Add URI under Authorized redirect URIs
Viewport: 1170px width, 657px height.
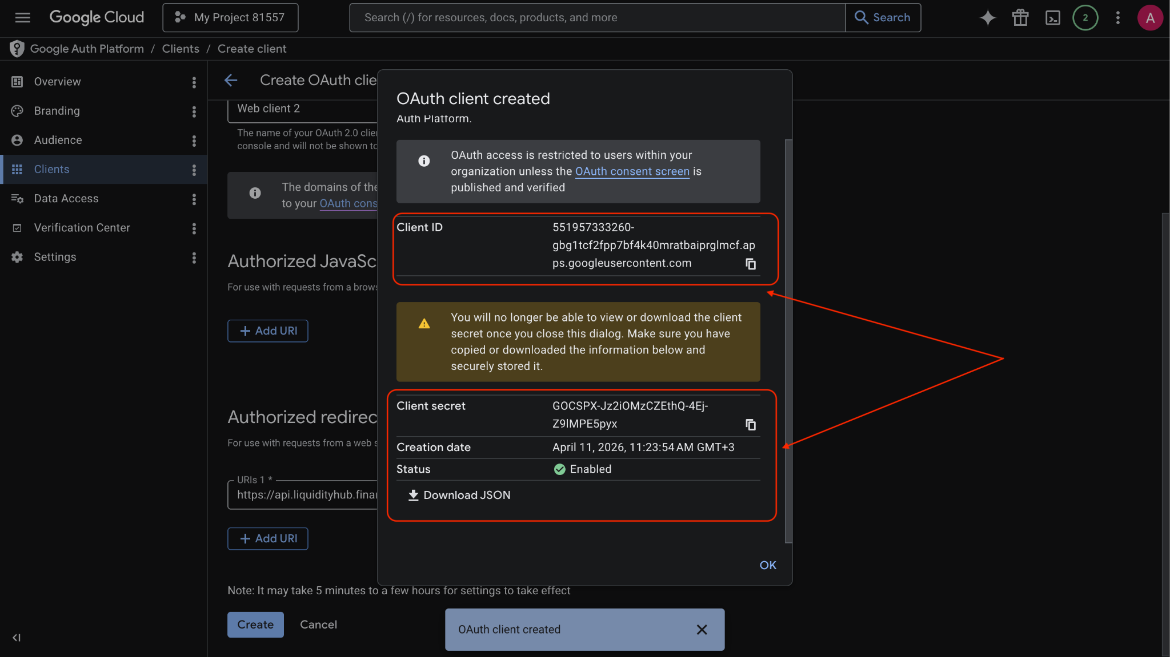[268, 538]
